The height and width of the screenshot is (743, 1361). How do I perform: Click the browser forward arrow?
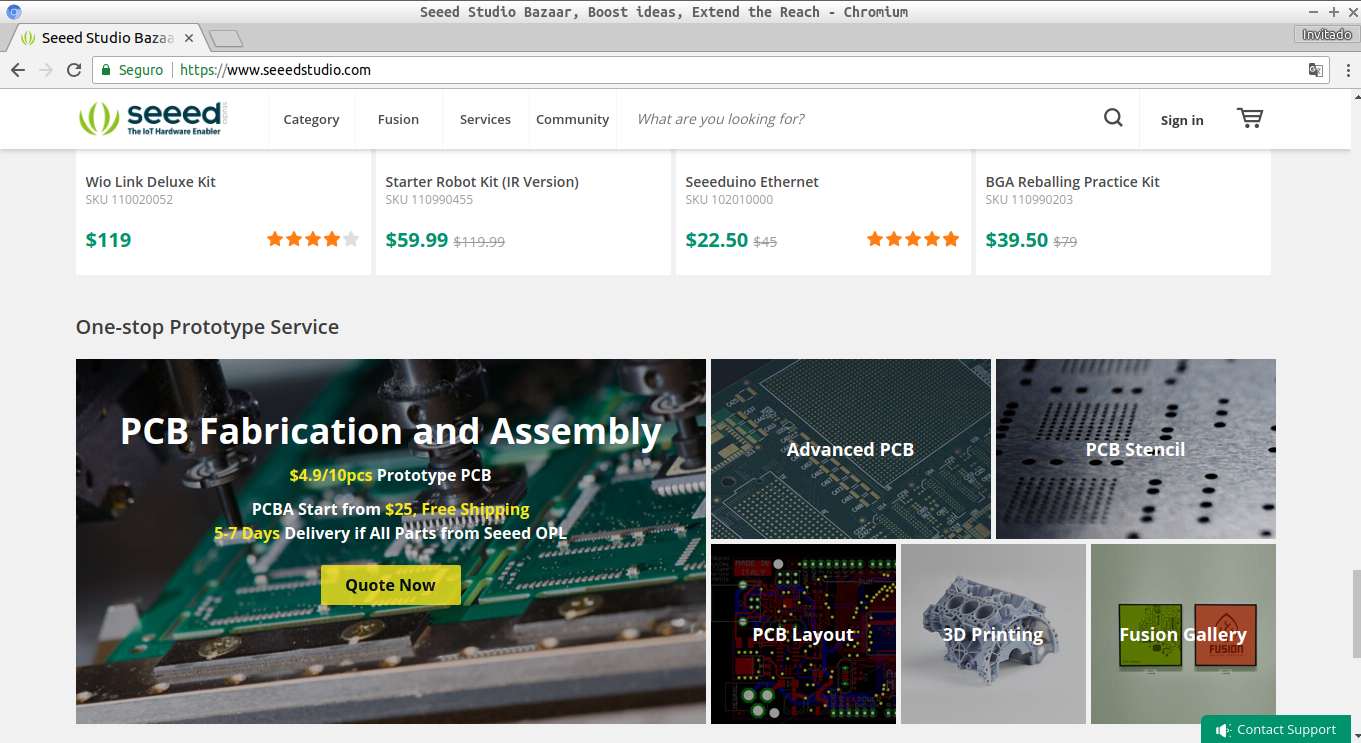click(x=45, y=70)
